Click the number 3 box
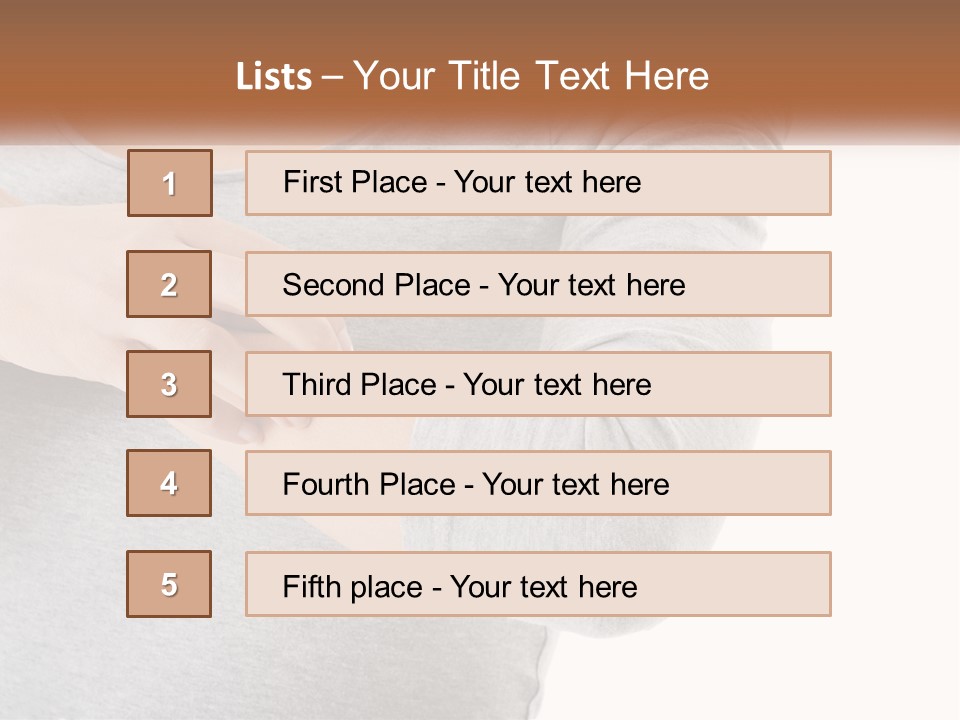Viewport: 960px width, 720px height. tap(169, 384)
